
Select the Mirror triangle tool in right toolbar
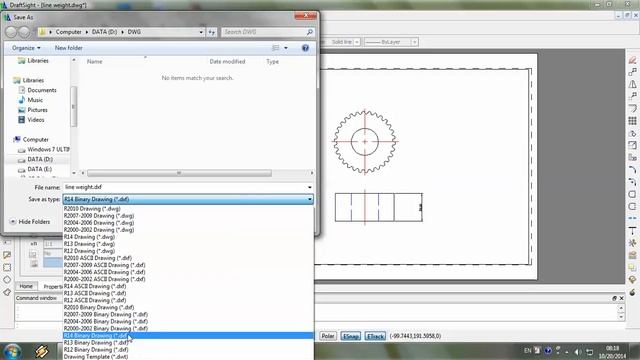tap(632, 84)
